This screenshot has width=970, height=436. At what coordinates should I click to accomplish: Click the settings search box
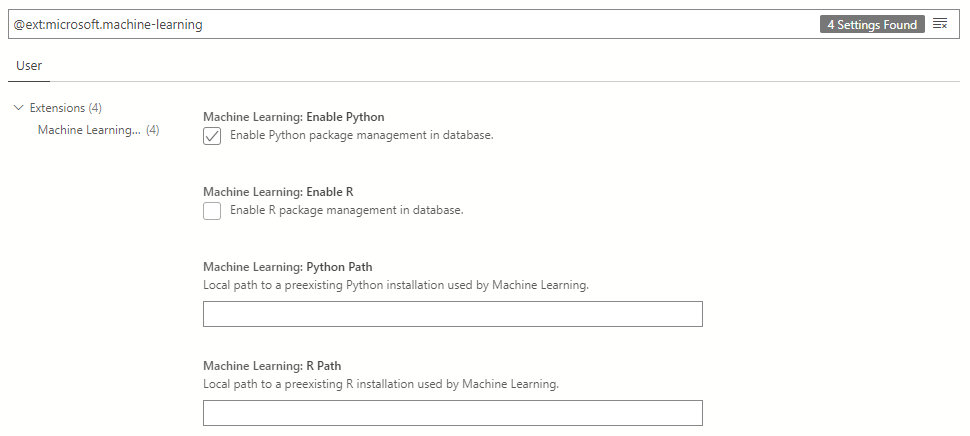click(400, 24)
